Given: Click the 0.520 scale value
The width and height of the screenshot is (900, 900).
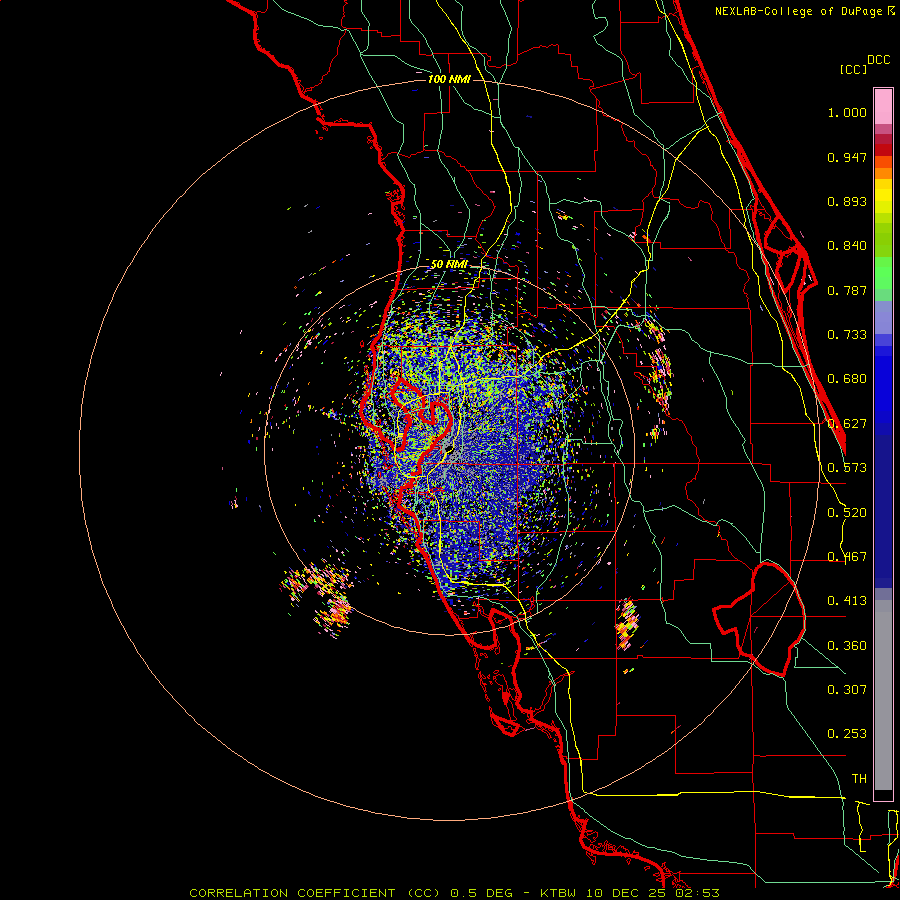Looking at the screenshot, I should (847, 513).
